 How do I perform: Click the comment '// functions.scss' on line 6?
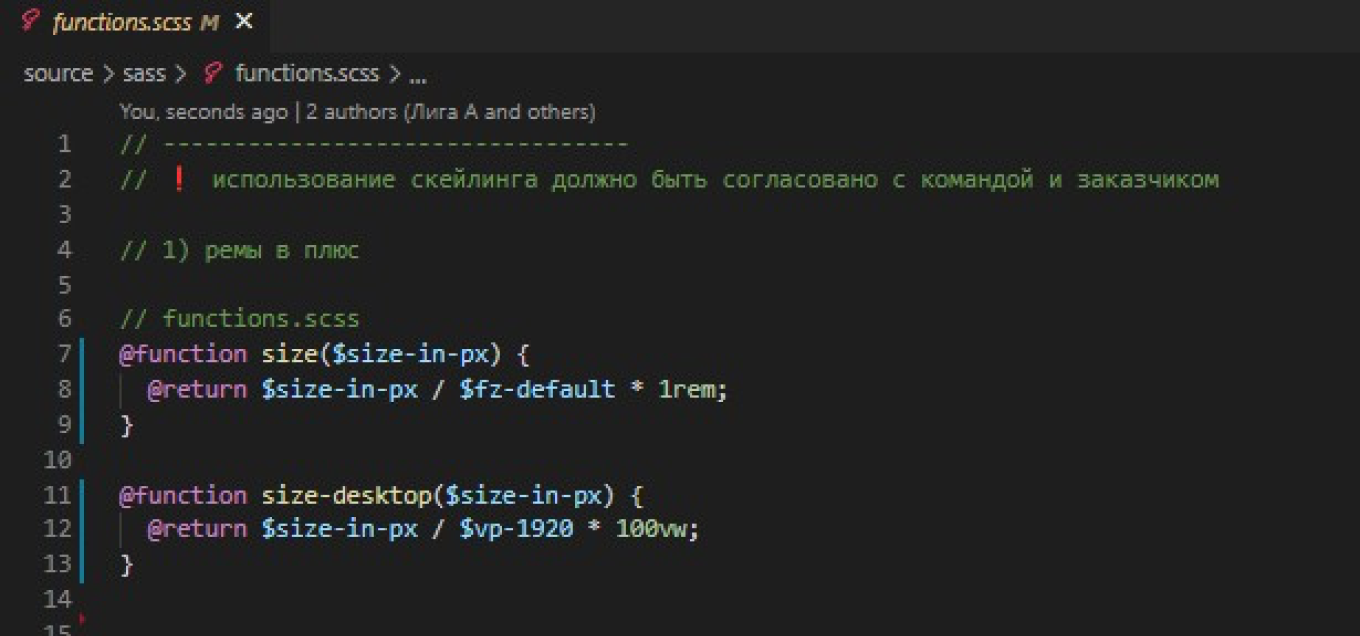pyautogui.click(x=239, y=319)
